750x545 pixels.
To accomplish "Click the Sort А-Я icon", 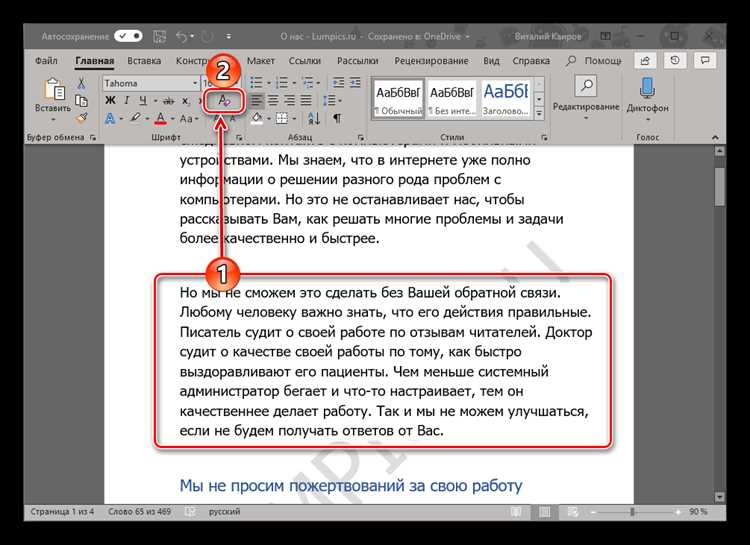I will (x=314, y=118).
